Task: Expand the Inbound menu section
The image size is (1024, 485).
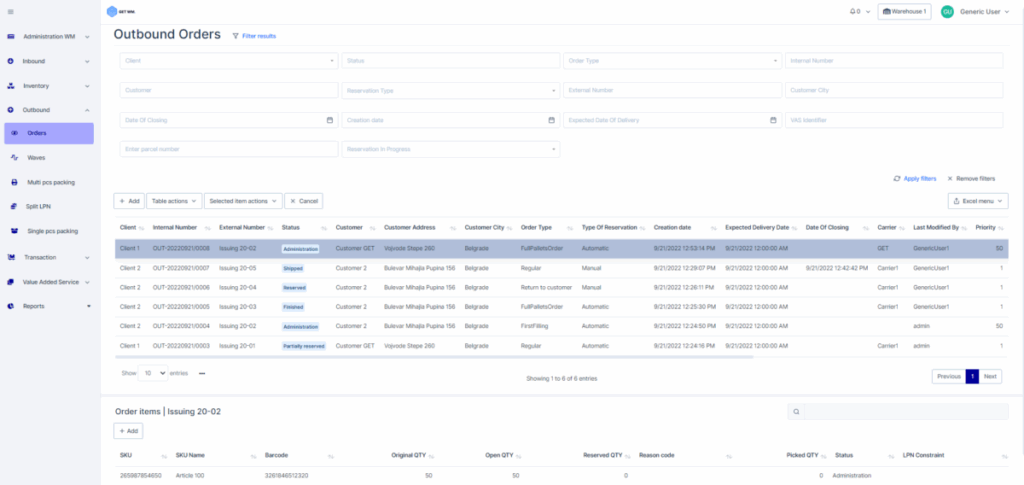Action: [88, 61]
